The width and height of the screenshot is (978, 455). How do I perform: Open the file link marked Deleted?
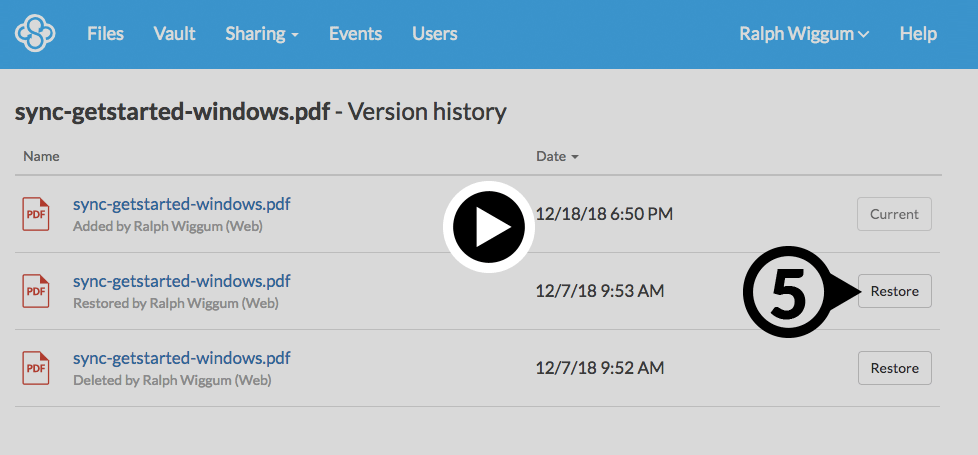[x=181, y=358]
